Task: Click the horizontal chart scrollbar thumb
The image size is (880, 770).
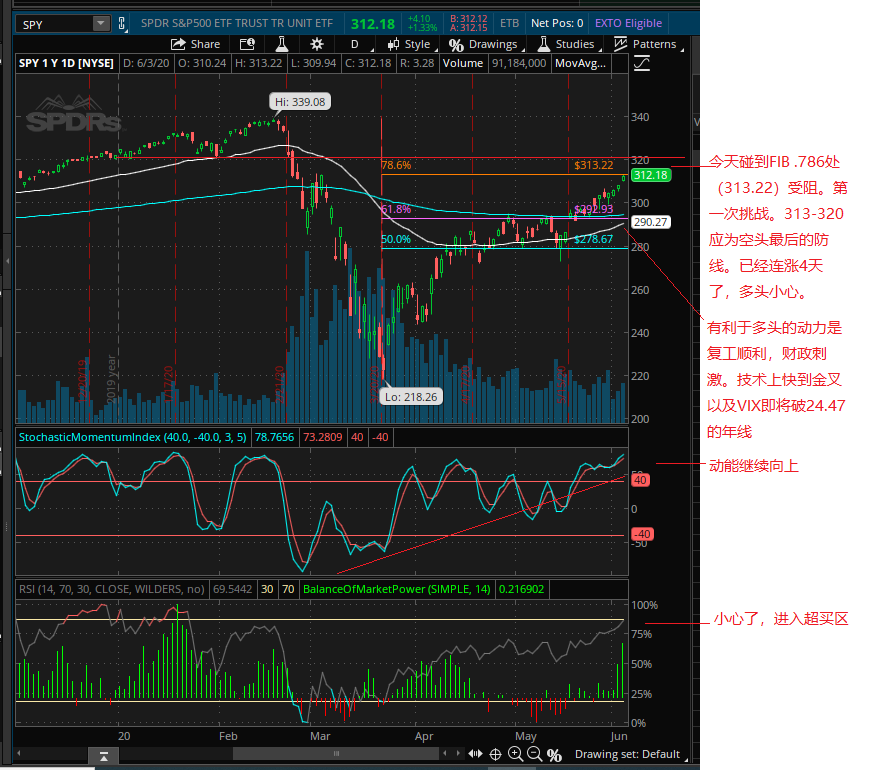Action: (336, 753)
